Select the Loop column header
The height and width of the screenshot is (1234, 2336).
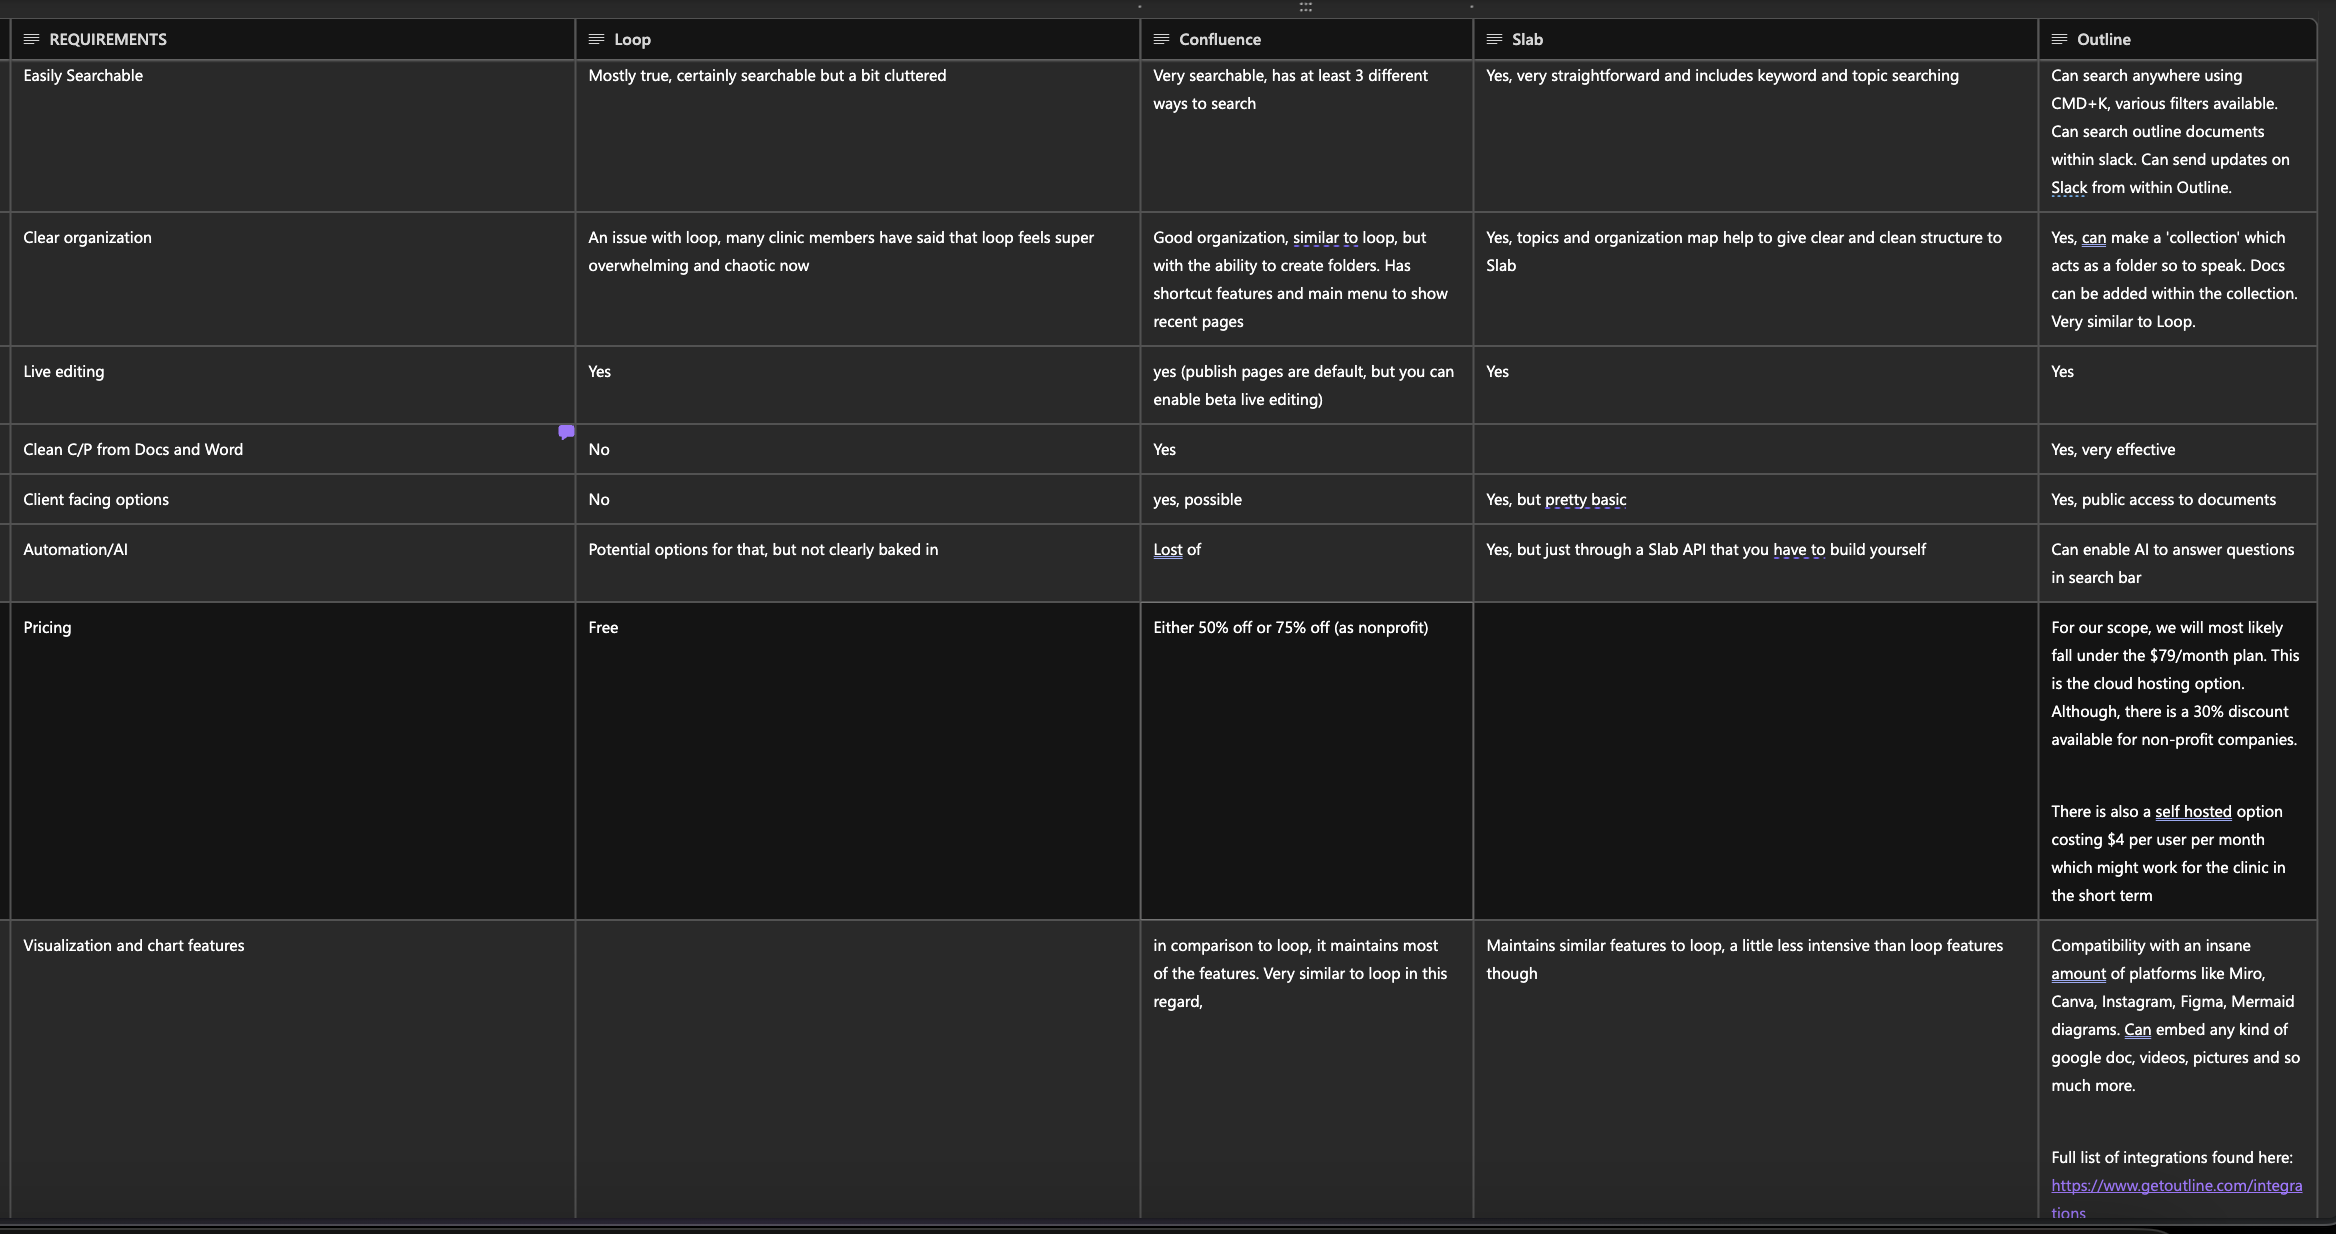[858, 39]
